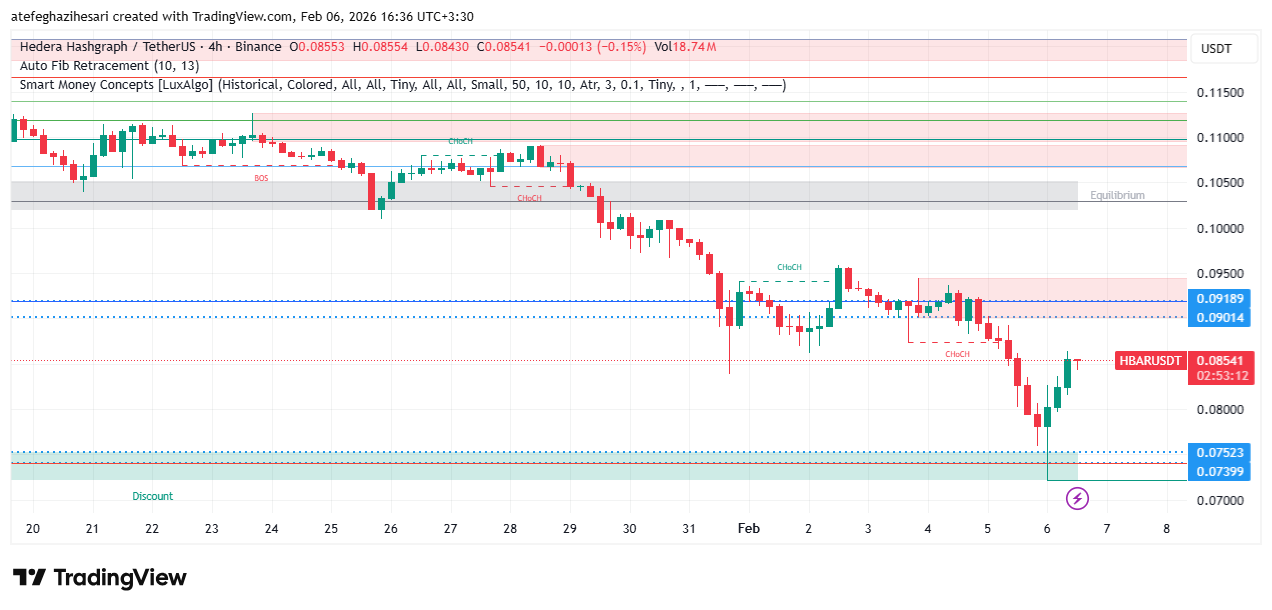Screen dimensions: 1272x610
Task: Click the green Discount zone label
Action: (152, 496)
